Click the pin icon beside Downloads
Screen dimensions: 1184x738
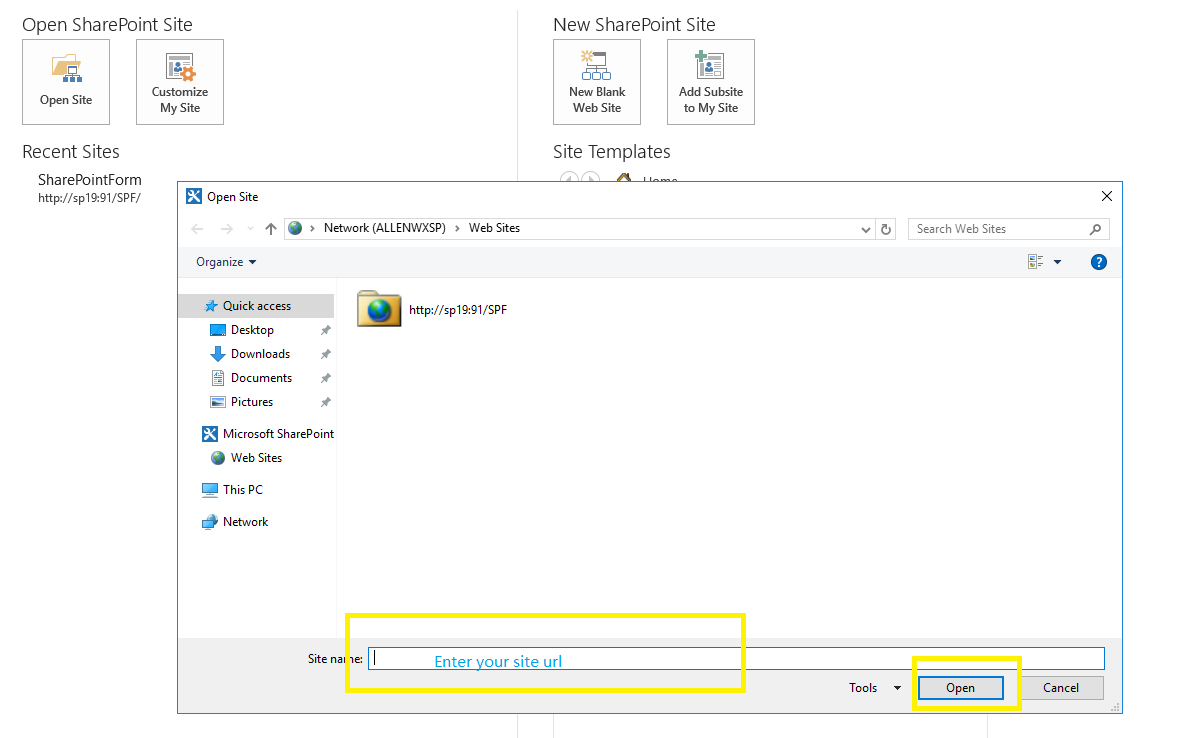(x=325, y=354)
